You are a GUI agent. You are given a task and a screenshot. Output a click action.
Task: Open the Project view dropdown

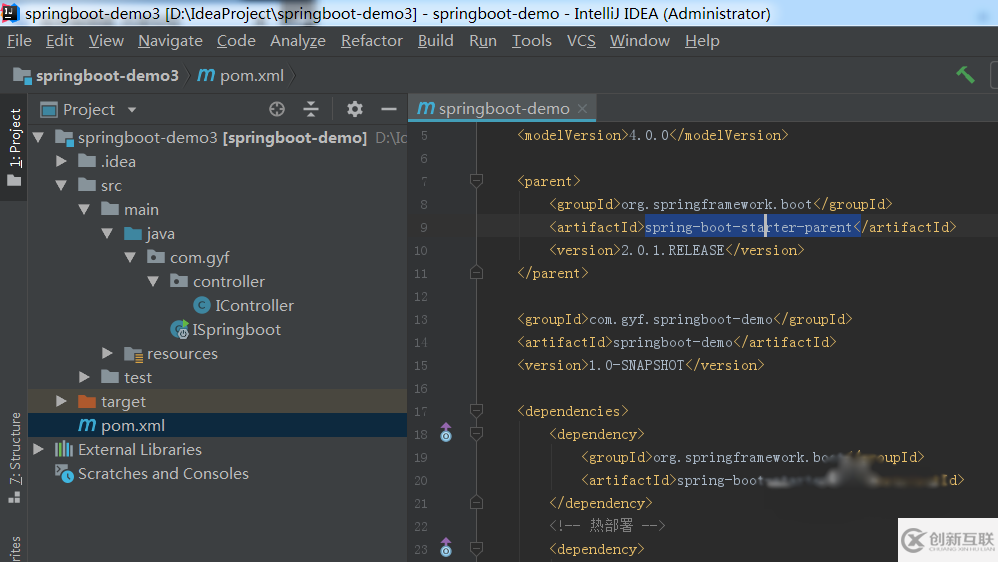tap(132, 110)
